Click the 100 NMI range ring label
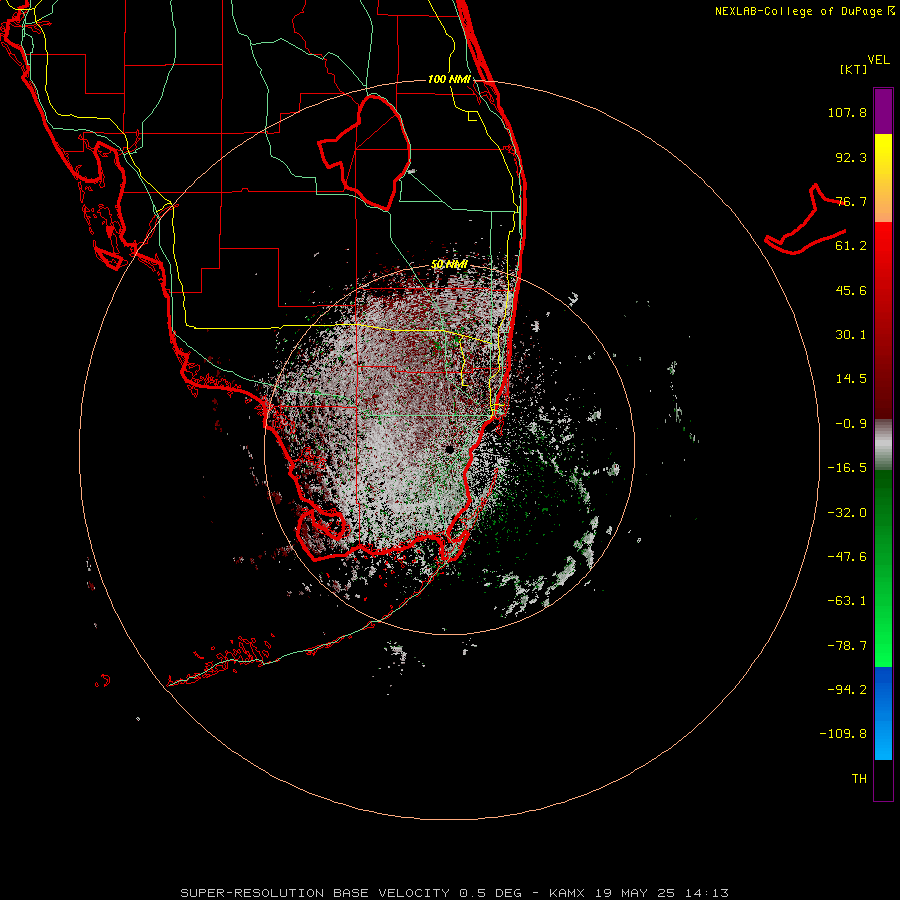This screenshot has height=900, width=900. pyautogui.click(x=449, y=79)
